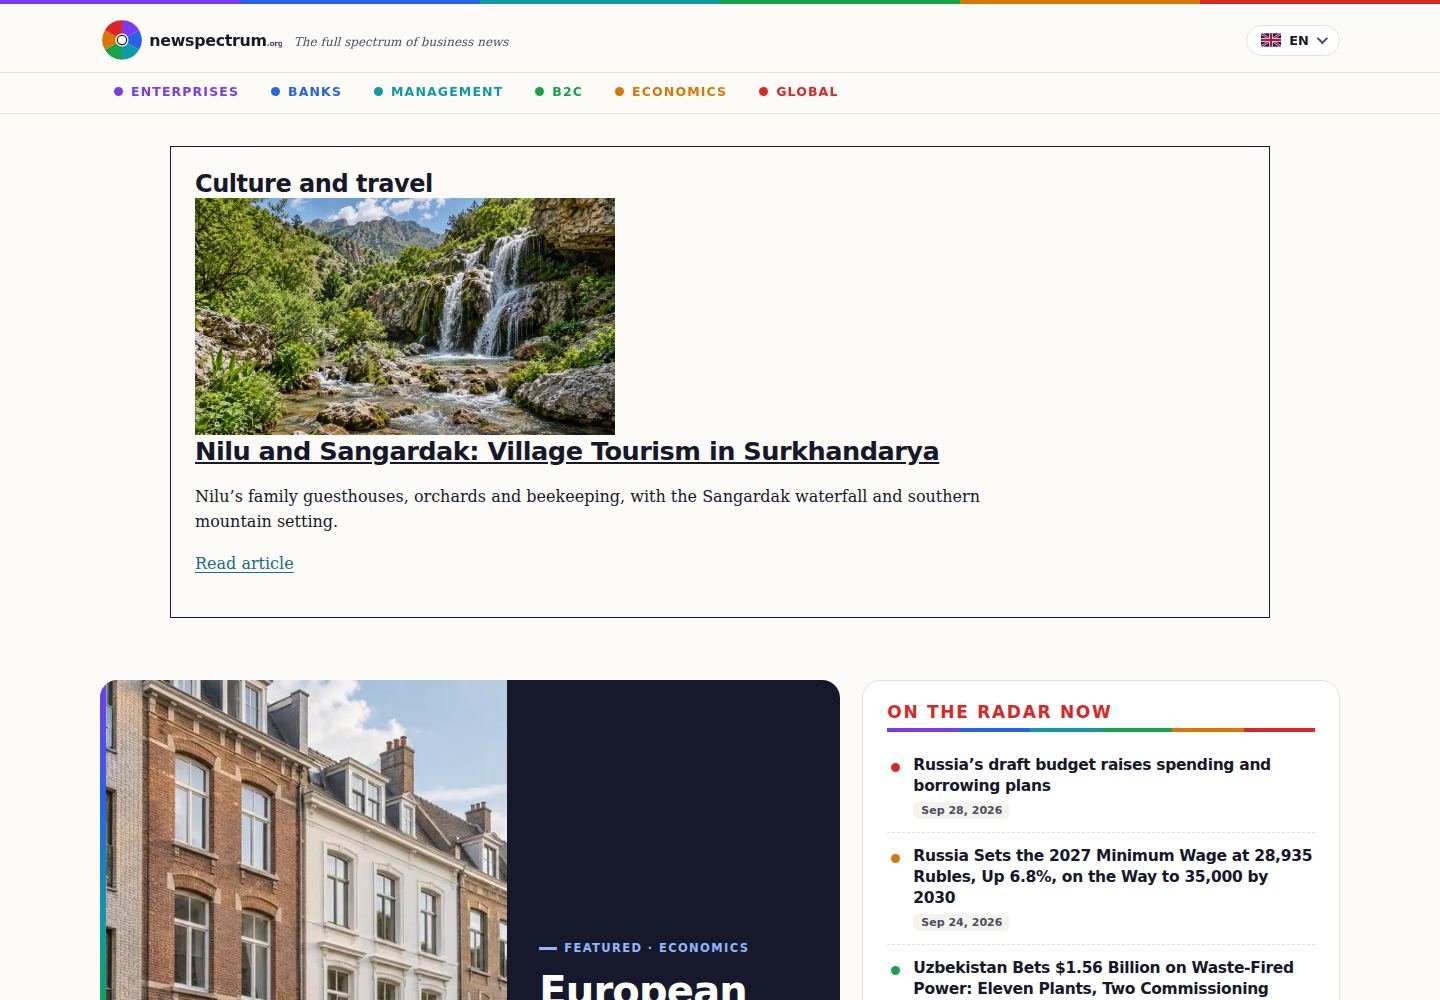The image size is (1440, 1000).
Task: Open the Banks section
Action: [x=306, y=91]
